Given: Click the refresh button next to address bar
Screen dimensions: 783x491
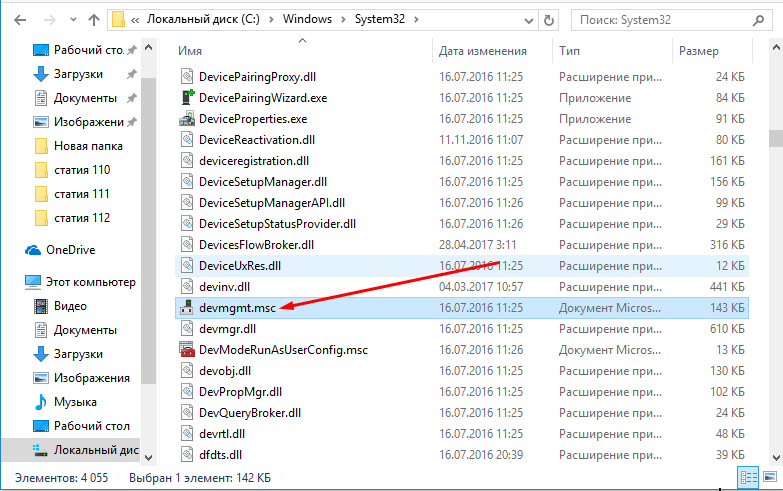Looking at the screenshot, I should click(x=551, y=19).
